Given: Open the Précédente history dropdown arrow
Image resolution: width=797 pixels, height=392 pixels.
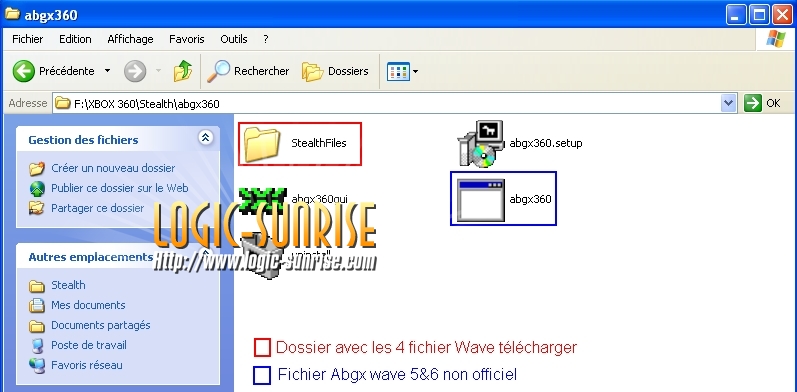Looking at the screenshot, I should tap(107, 71).
